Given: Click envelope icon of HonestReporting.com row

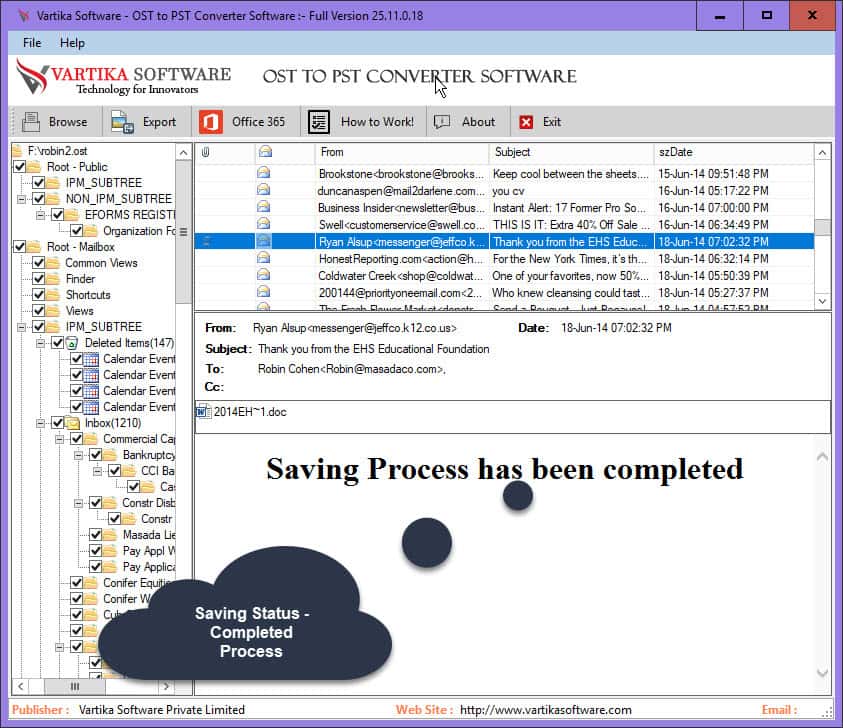Looking at the screenshot, I should (x=263, y=258).
